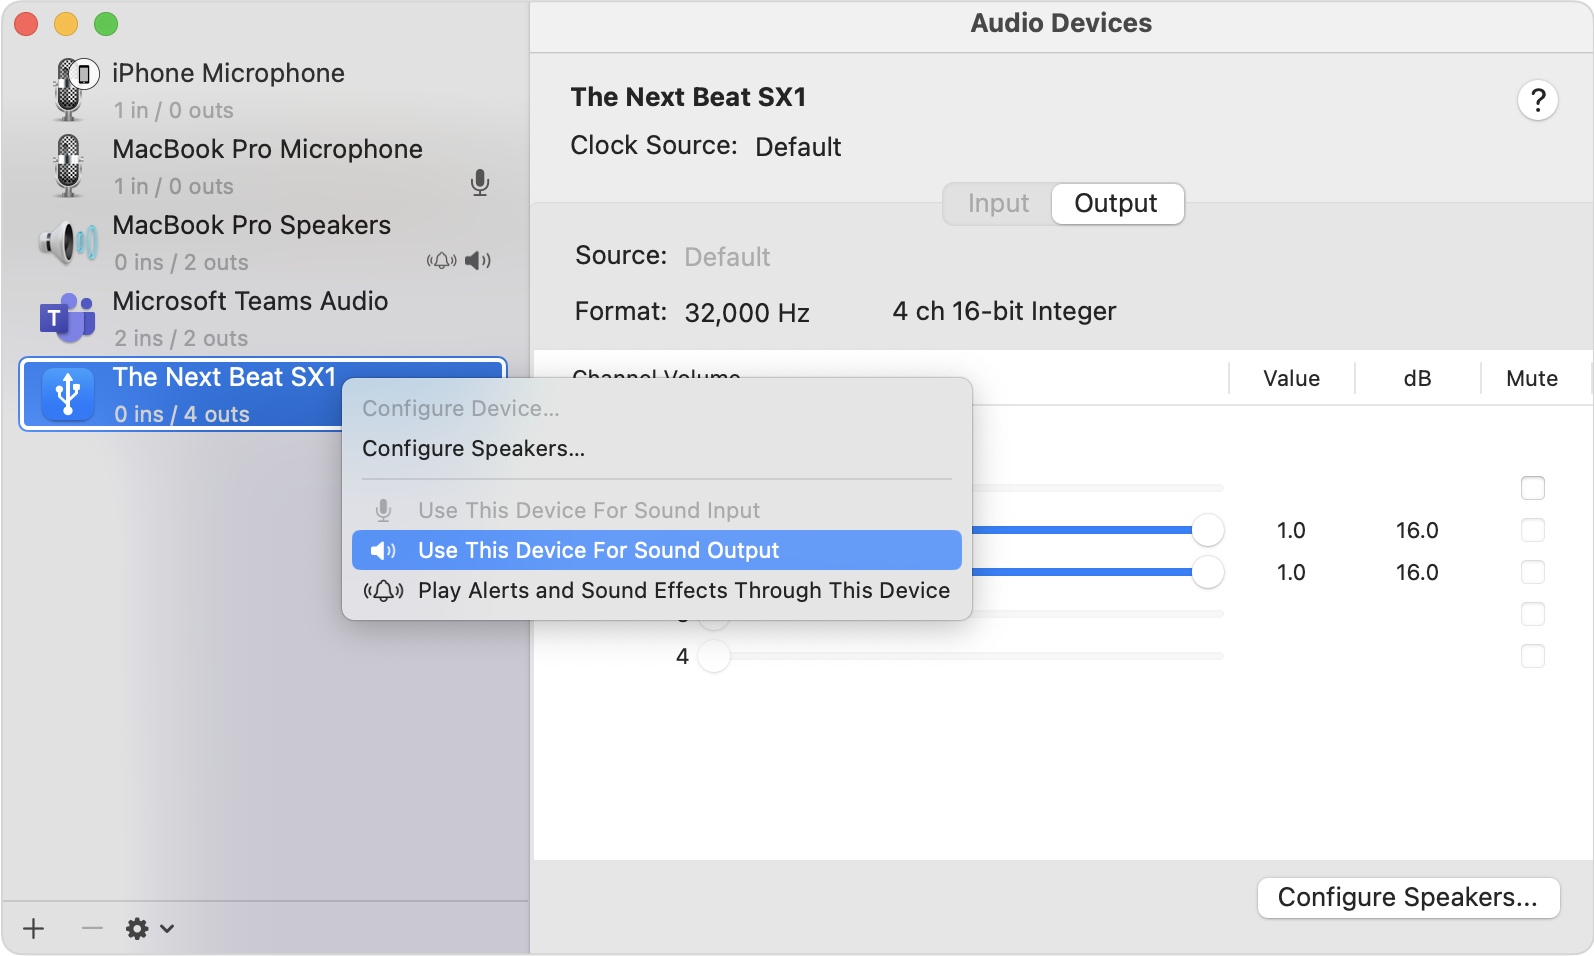Image resolution: width=1594 pixels, height=956 pixels.
Task: Click the lower 16.0 dB field
Action: 1417,572
